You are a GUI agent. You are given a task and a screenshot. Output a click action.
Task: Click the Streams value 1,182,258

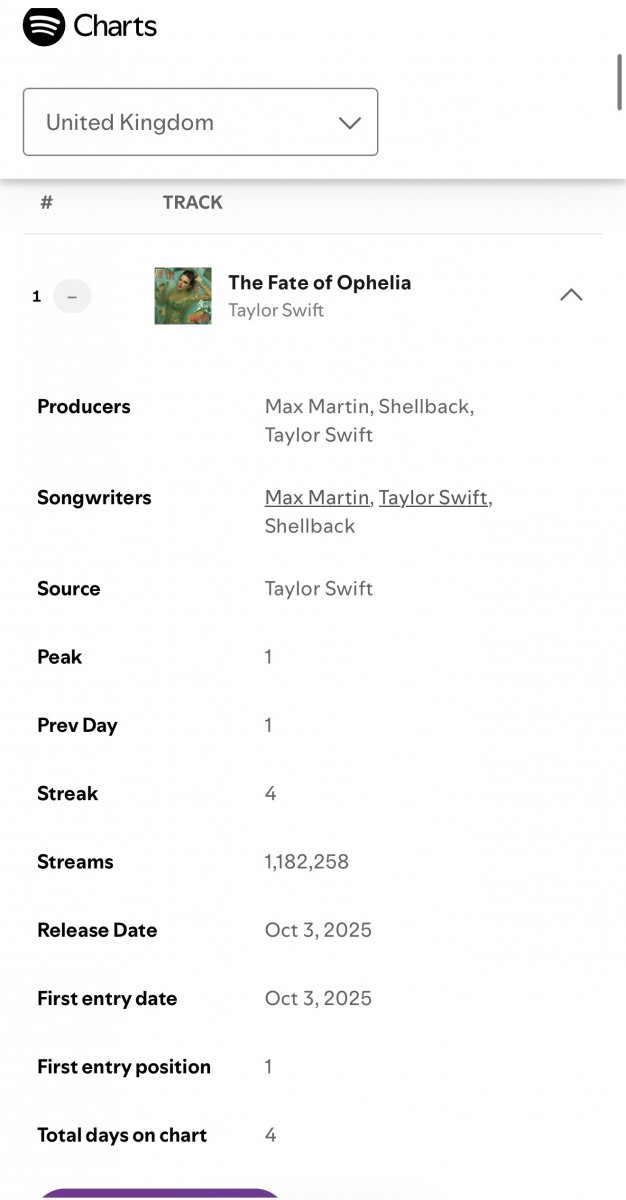(x=307, y=862)
